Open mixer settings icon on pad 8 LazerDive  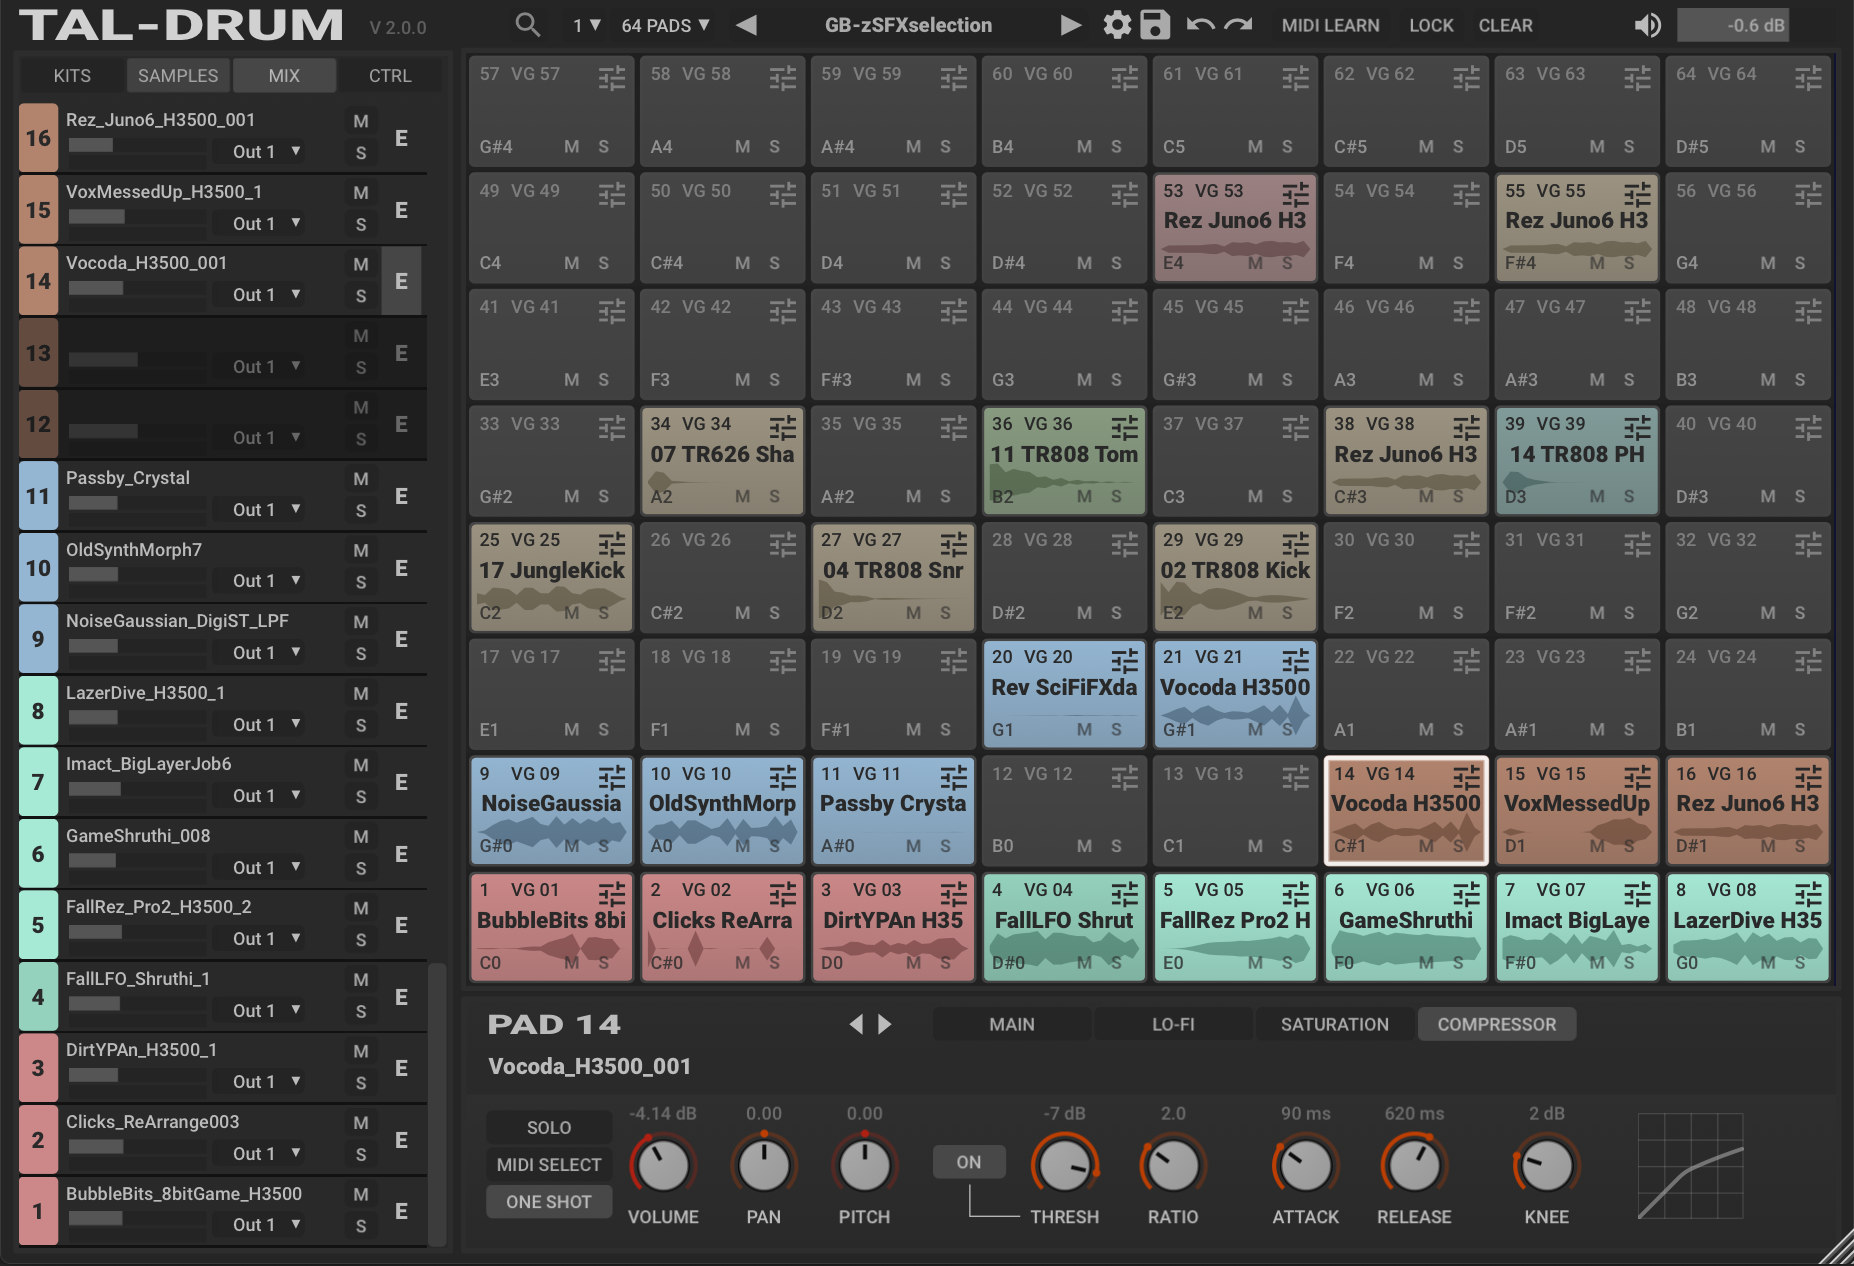pos(1808,893)
